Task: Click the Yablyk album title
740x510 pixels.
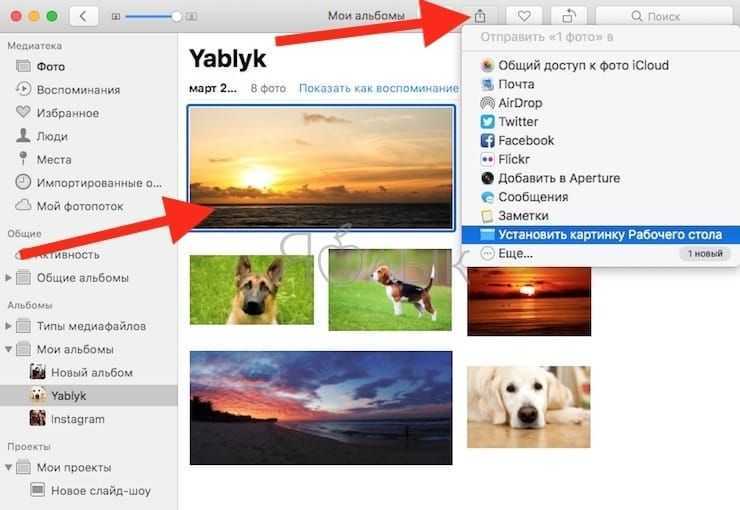Action: (227, 59)
